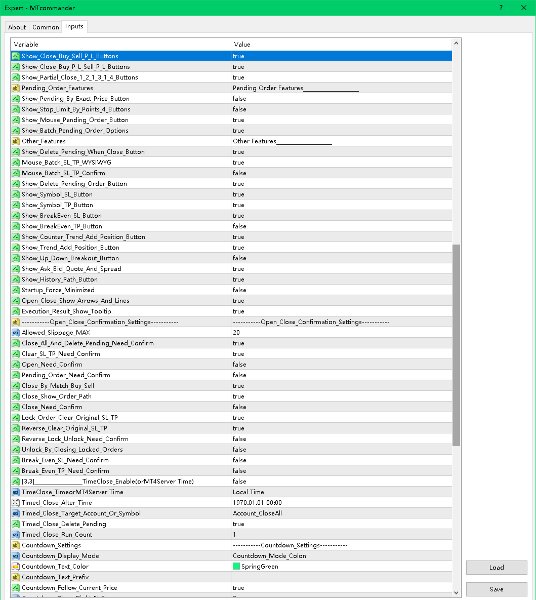The image size is (536, 600).
Task: Click the icon beside Close_Need_Confirm
Action: click(x=16, y=407)
